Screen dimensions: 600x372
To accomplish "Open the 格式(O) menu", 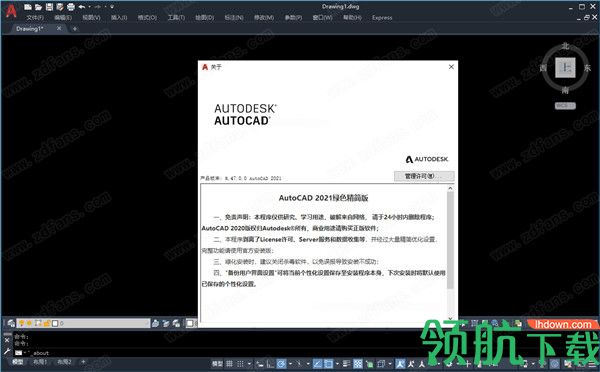I will pos(147,18).
